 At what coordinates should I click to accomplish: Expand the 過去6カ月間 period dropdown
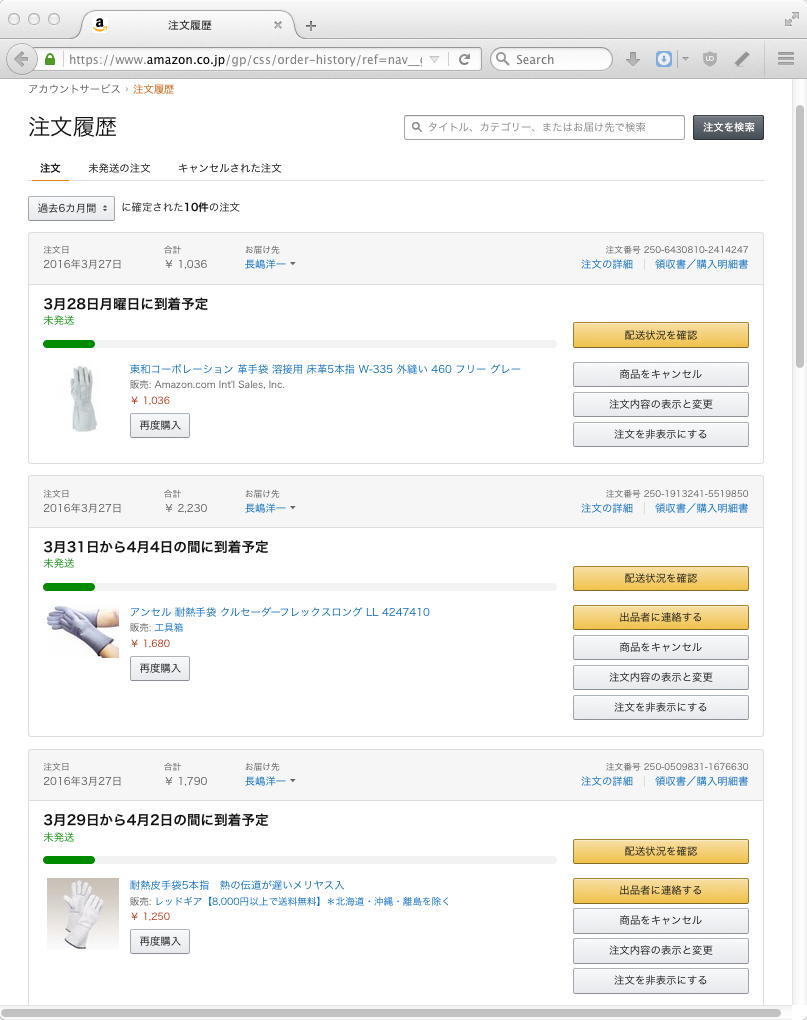(71, 208)
